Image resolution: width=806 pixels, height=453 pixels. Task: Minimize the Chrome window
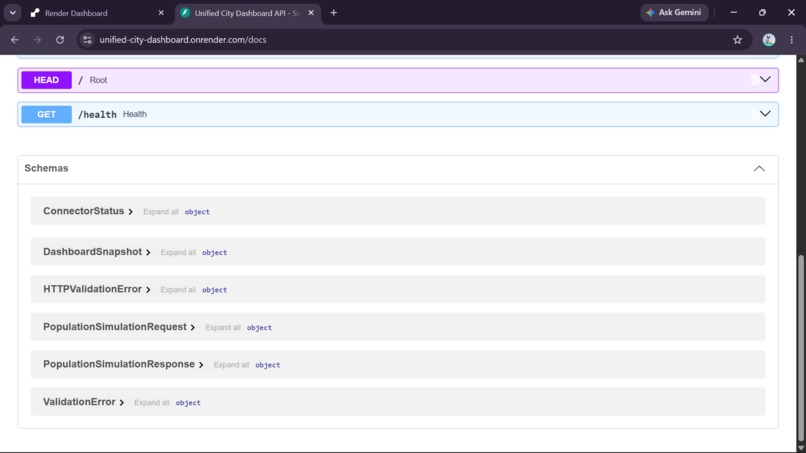pos(734,12)
